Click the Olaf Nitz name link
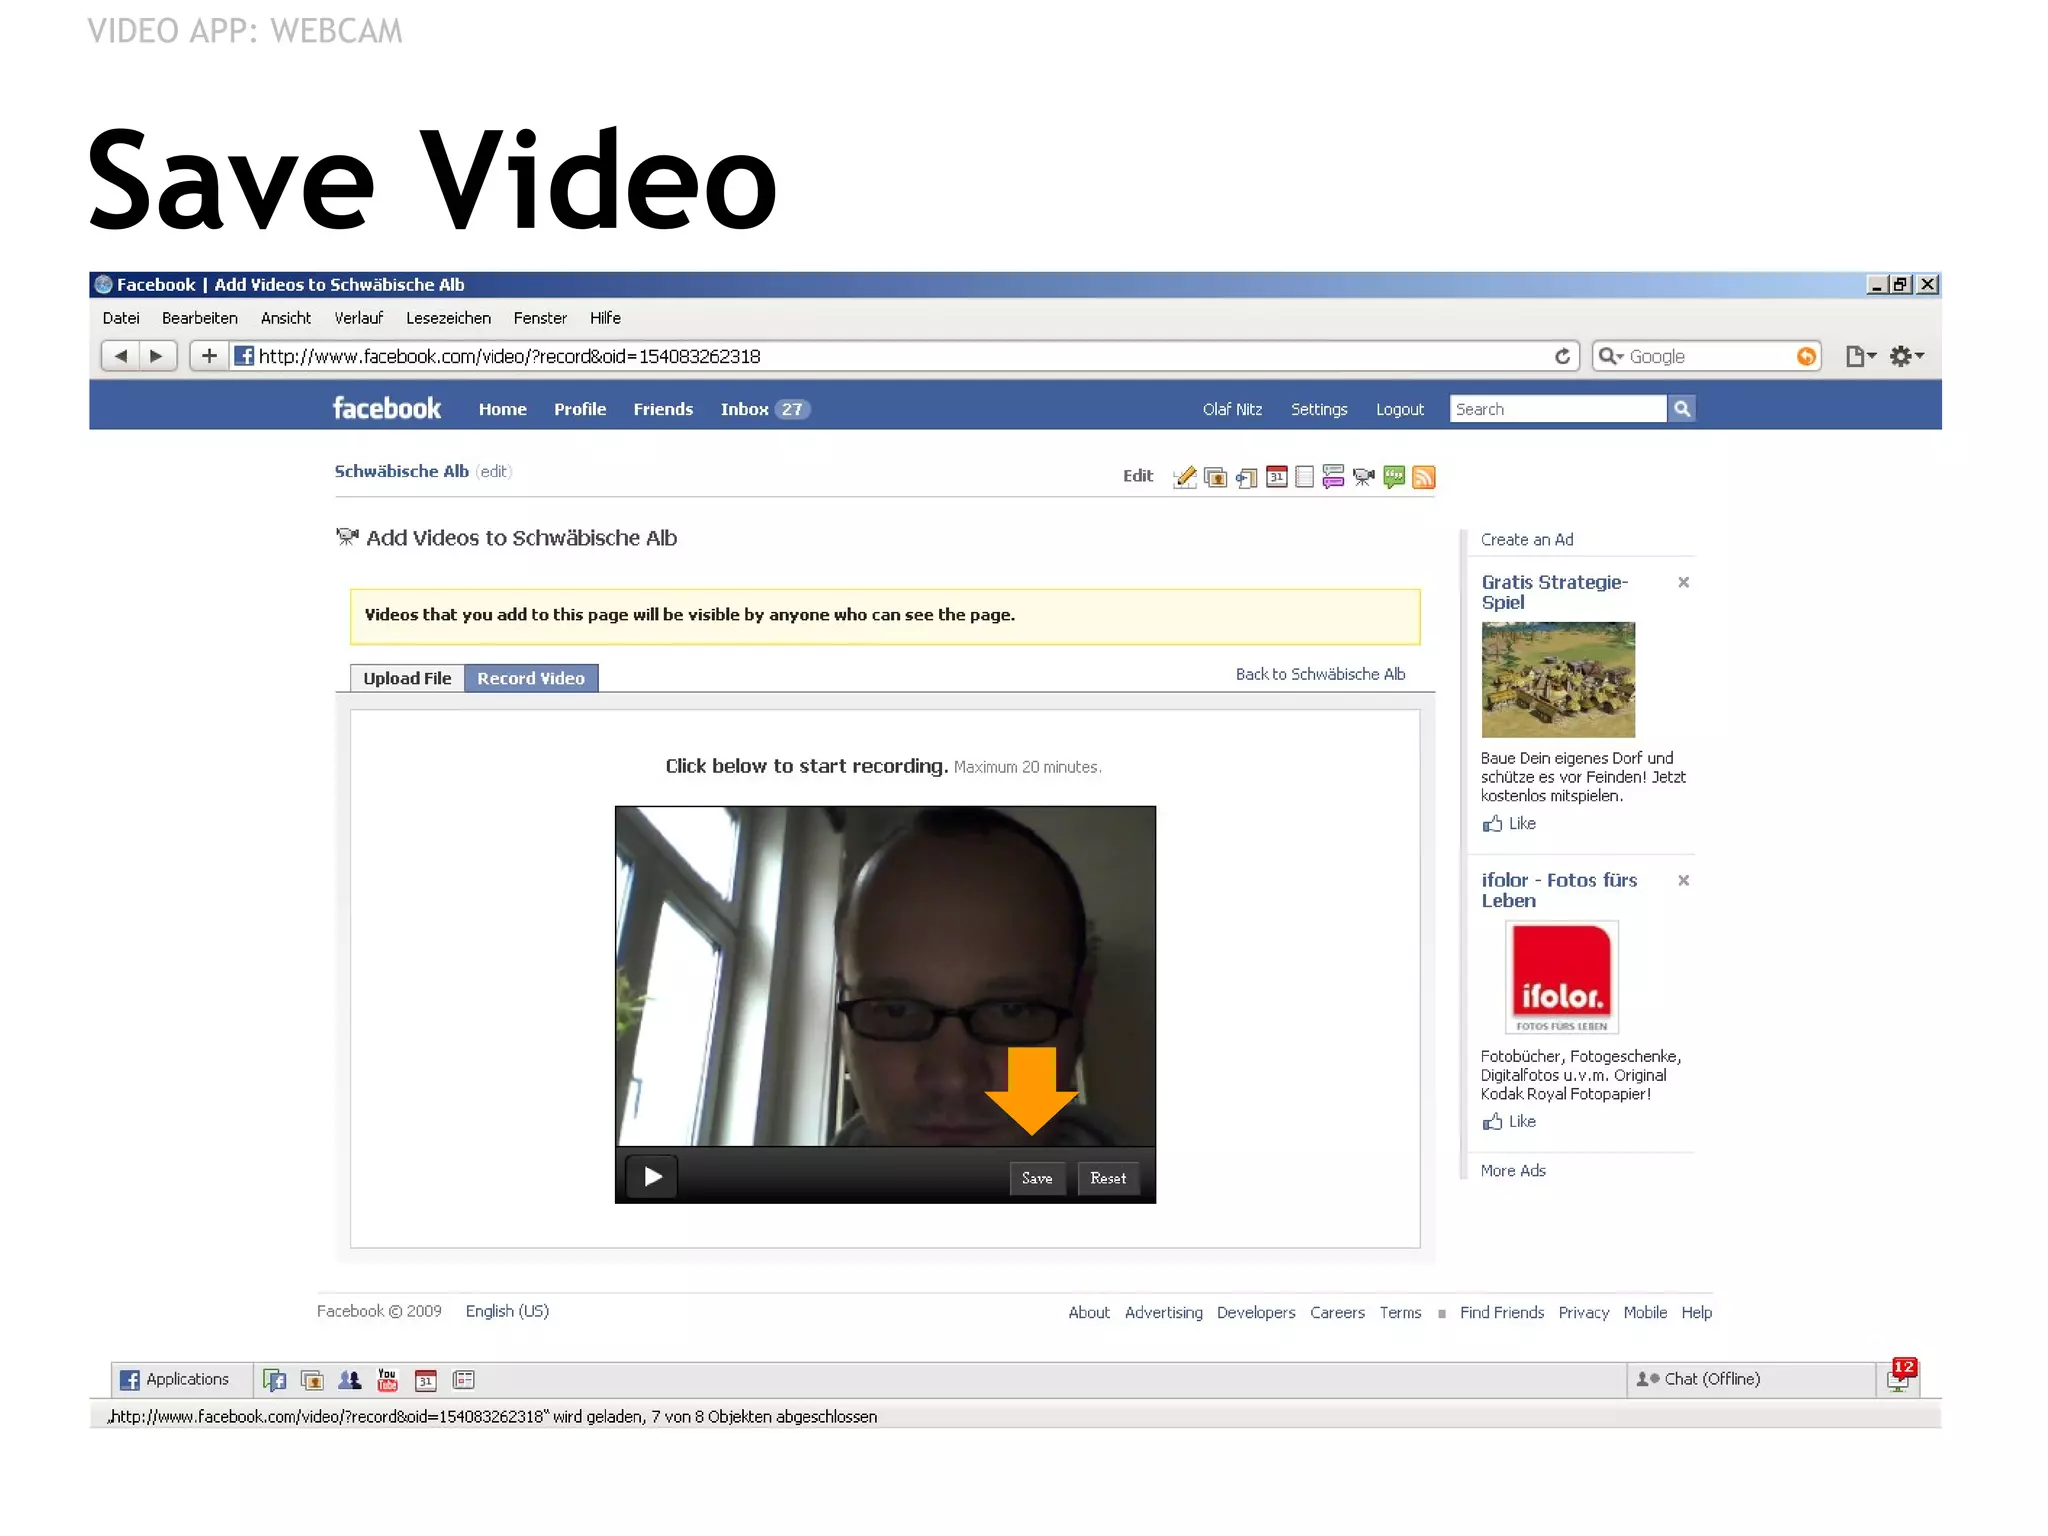Image resolution: width=2048 pixels, height=1536 pixels. click(1232, 409)
